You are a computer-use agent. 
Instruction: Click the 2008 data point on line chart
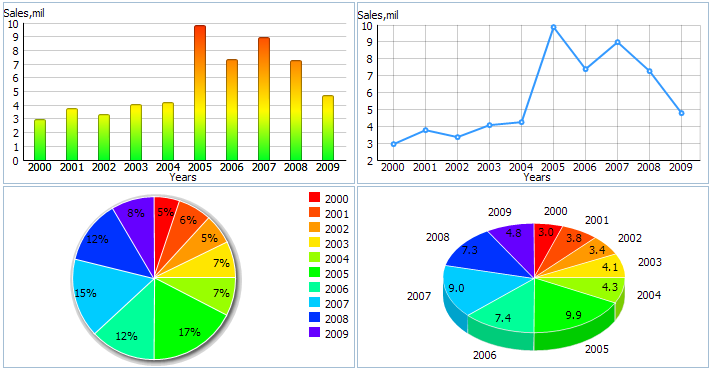(650, 71)
